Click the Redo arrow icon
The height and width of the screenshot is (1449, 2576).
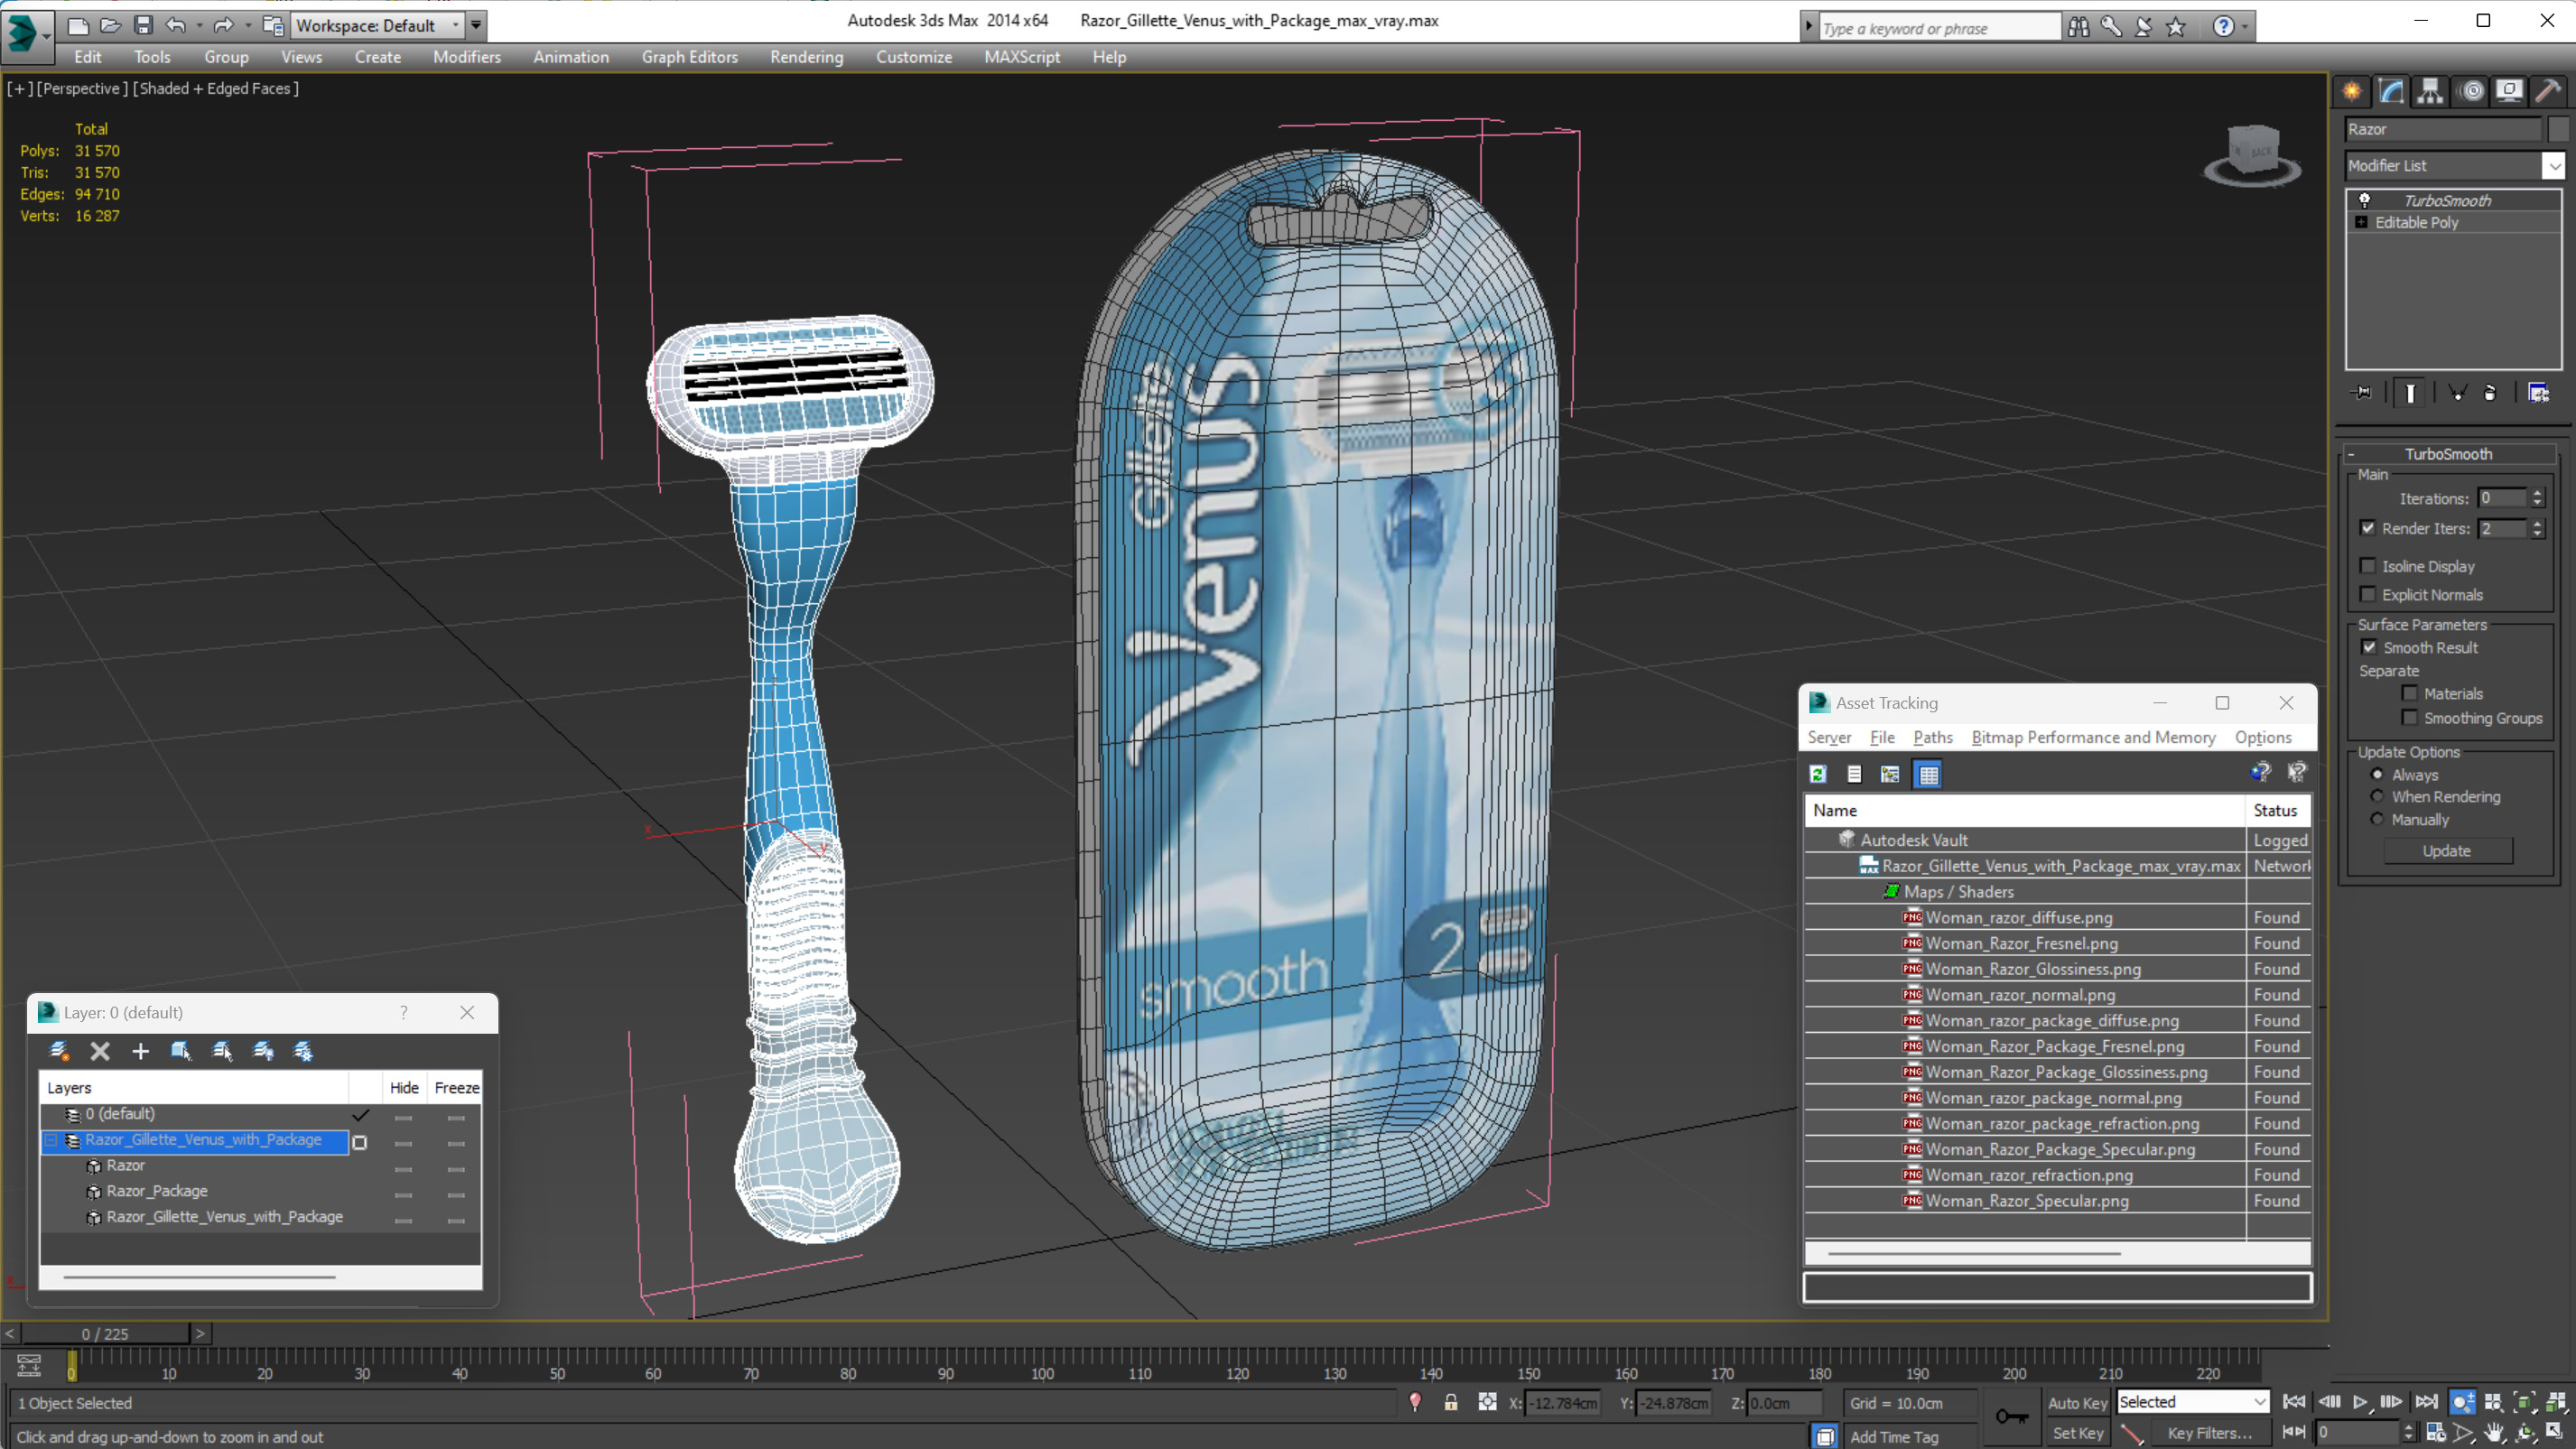pos(223,25)
